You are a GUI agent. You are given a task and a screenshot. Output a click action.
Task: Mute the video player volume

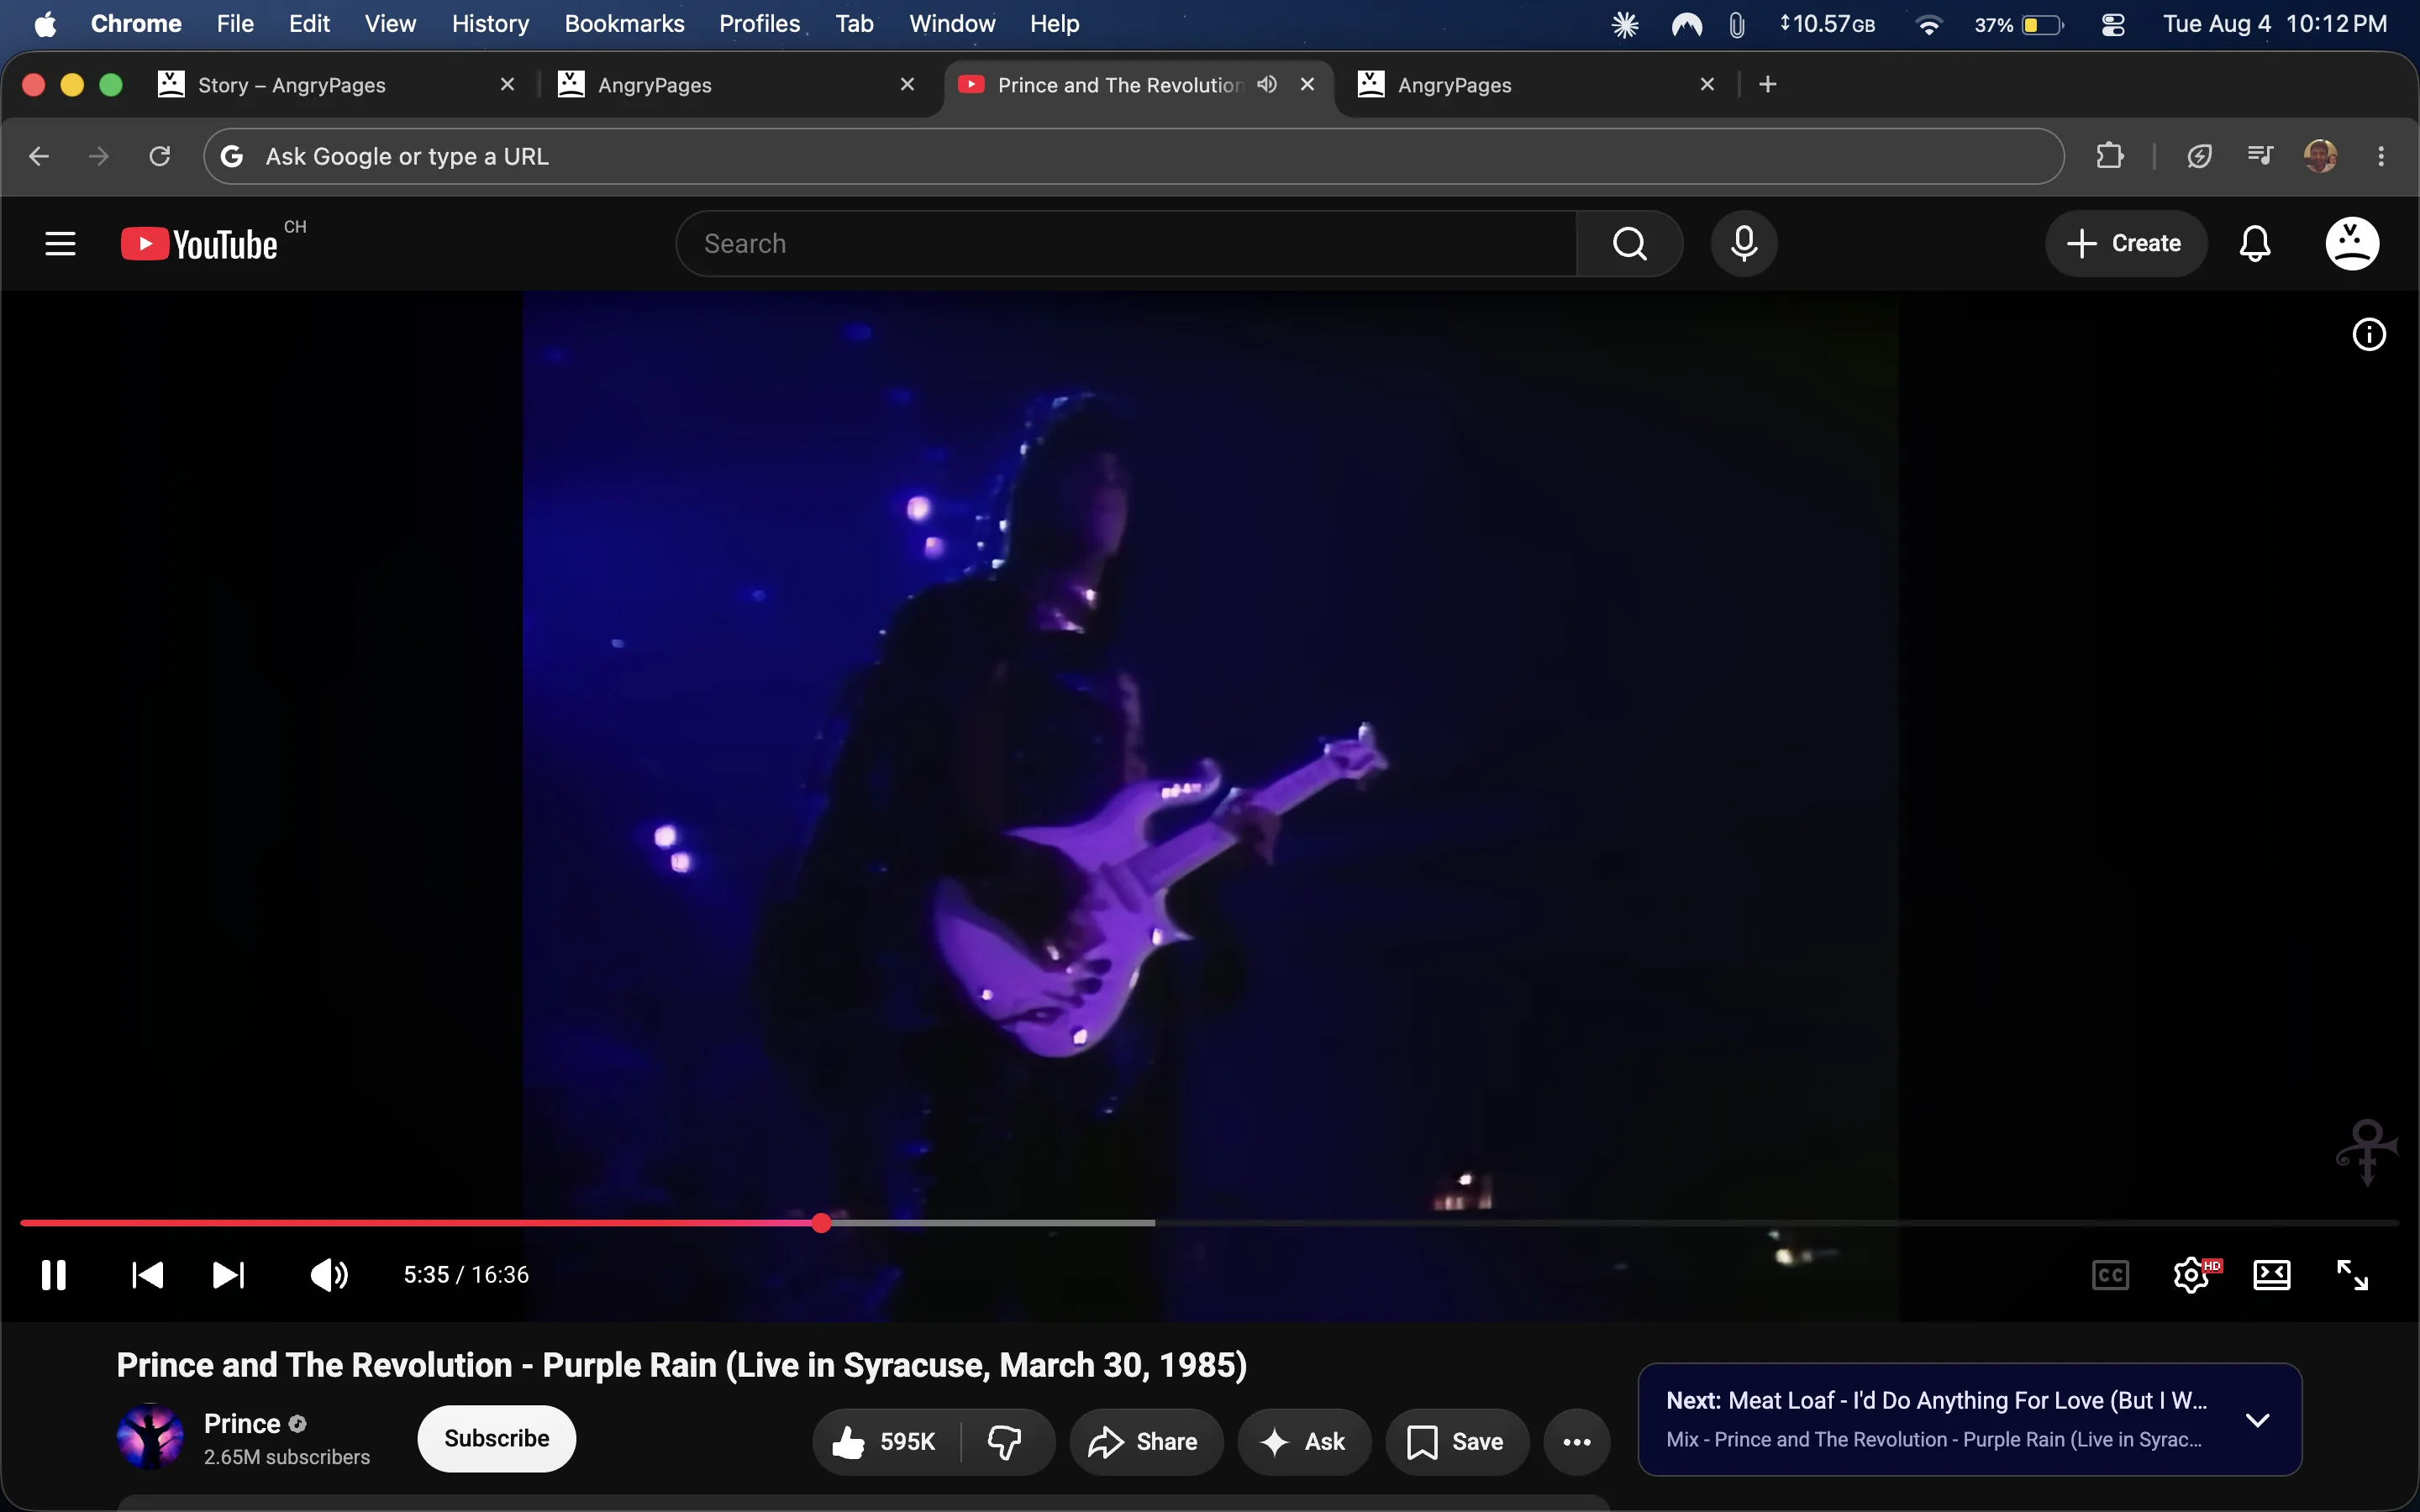[x=329, y=1275]
